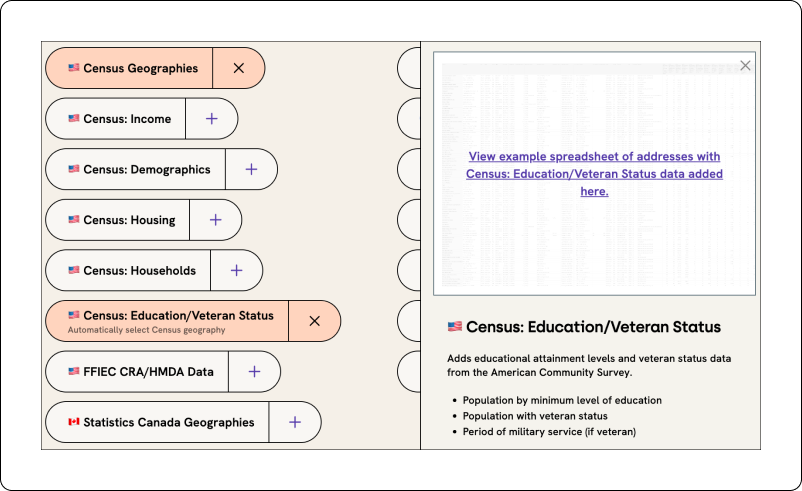
Task: Click 'Automatically select Census geography' subtext
Action: coord(146,330)
